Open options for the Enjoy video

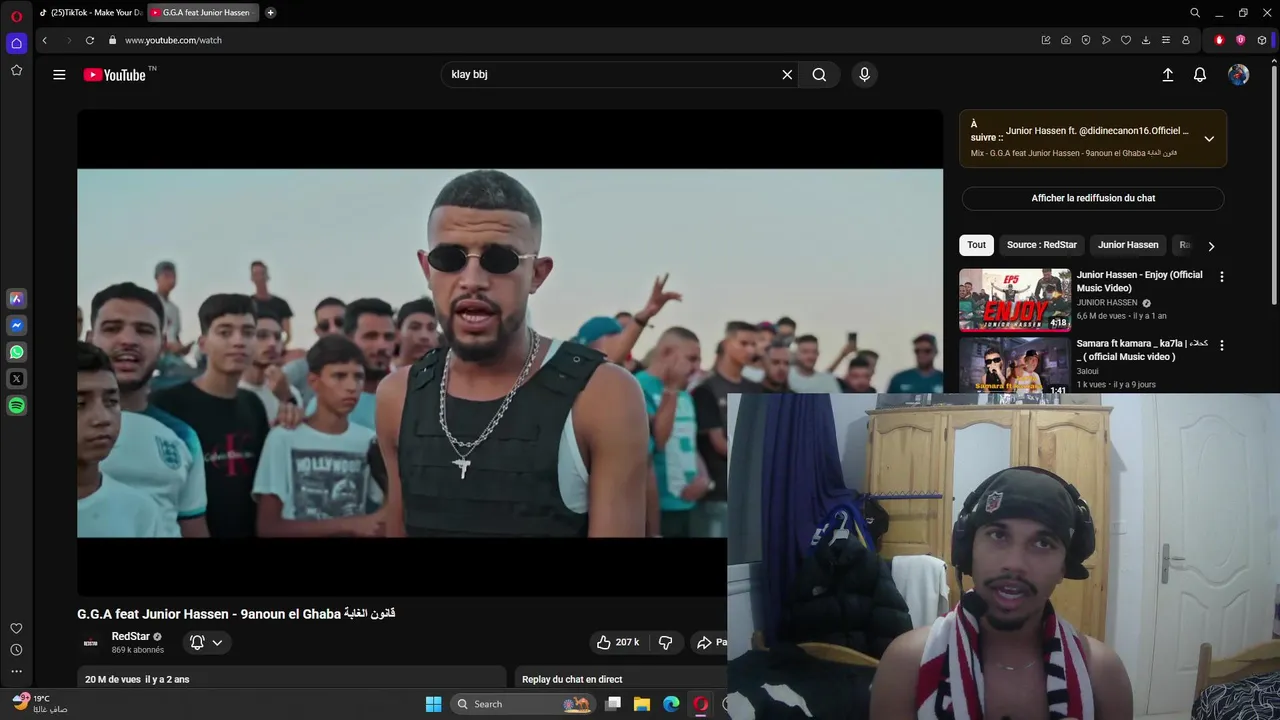[1221, 277]
